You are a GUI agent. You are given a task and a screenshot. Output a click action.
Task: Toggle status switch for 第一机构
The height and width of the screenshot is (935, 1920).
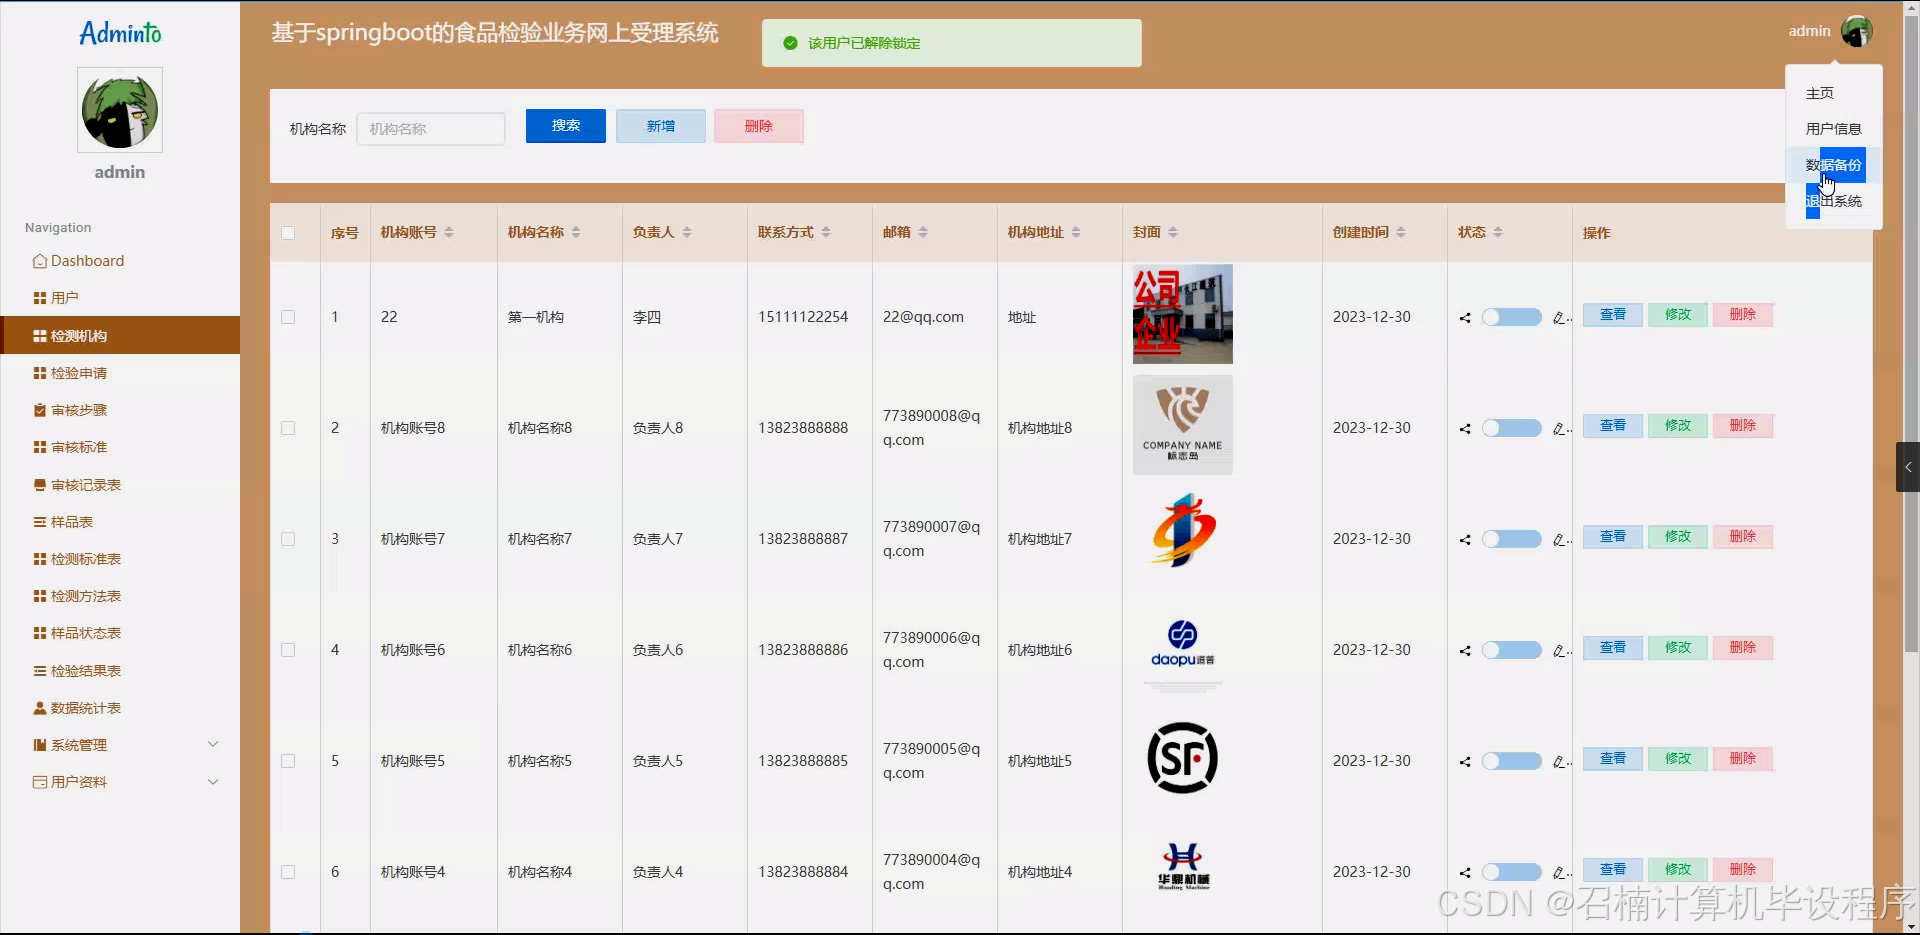(x=1512, y=317)
